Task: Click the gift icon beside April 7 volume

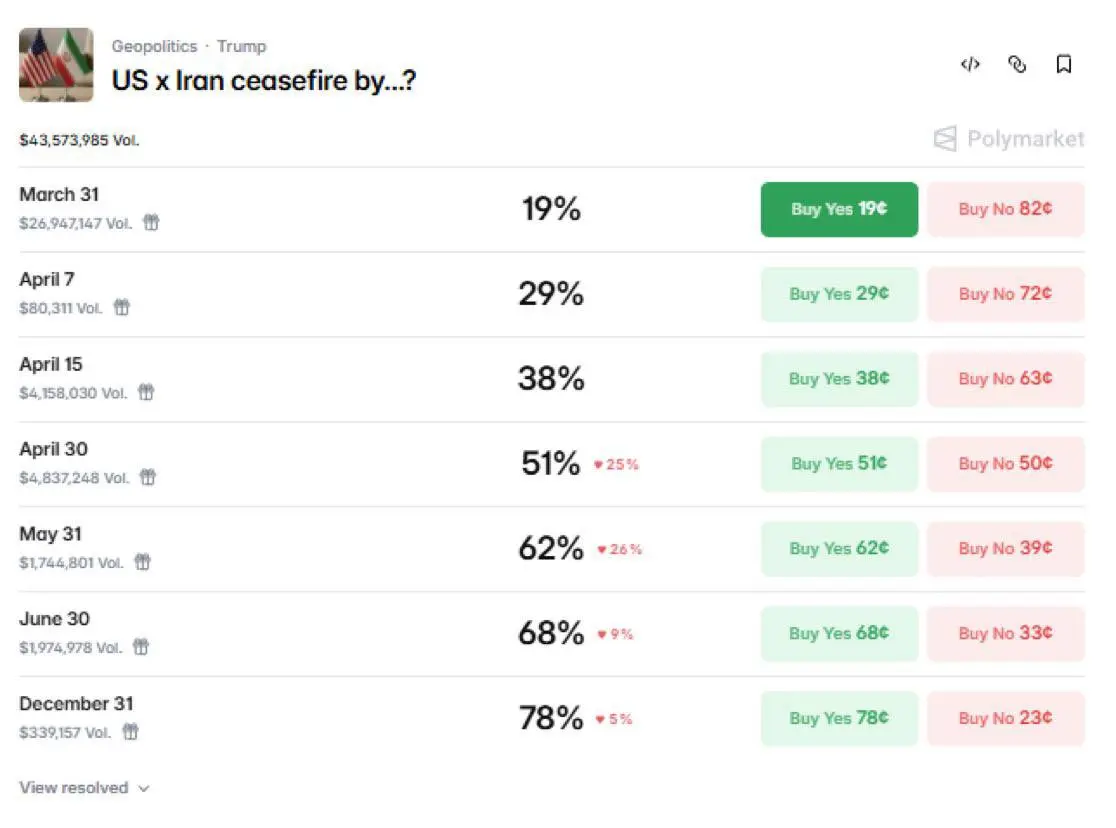Action: 122,308
